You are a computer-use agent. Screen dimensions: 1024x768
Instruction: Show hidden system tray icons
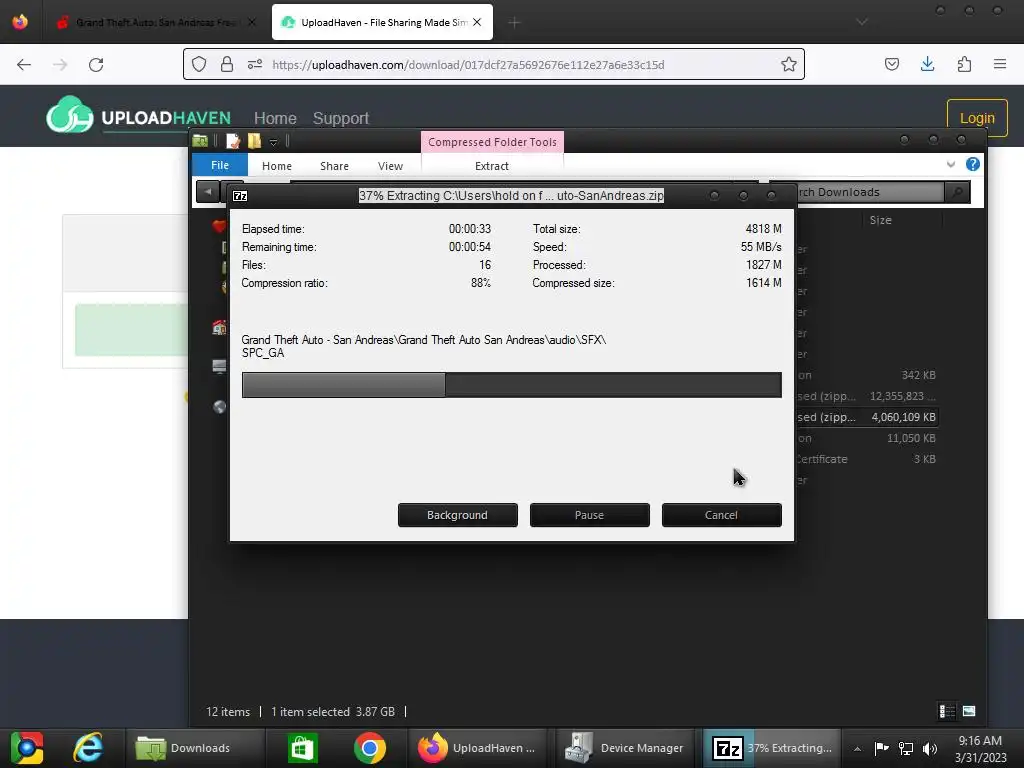click(857, 749)
